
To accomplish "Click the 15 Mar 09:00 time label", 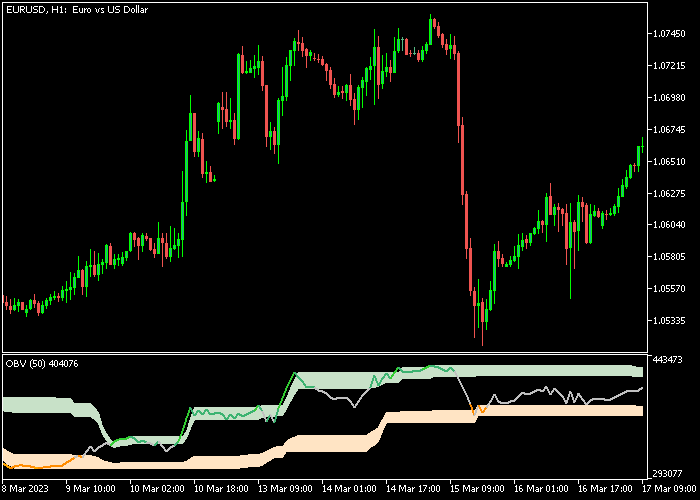I will tap(477, 488).
